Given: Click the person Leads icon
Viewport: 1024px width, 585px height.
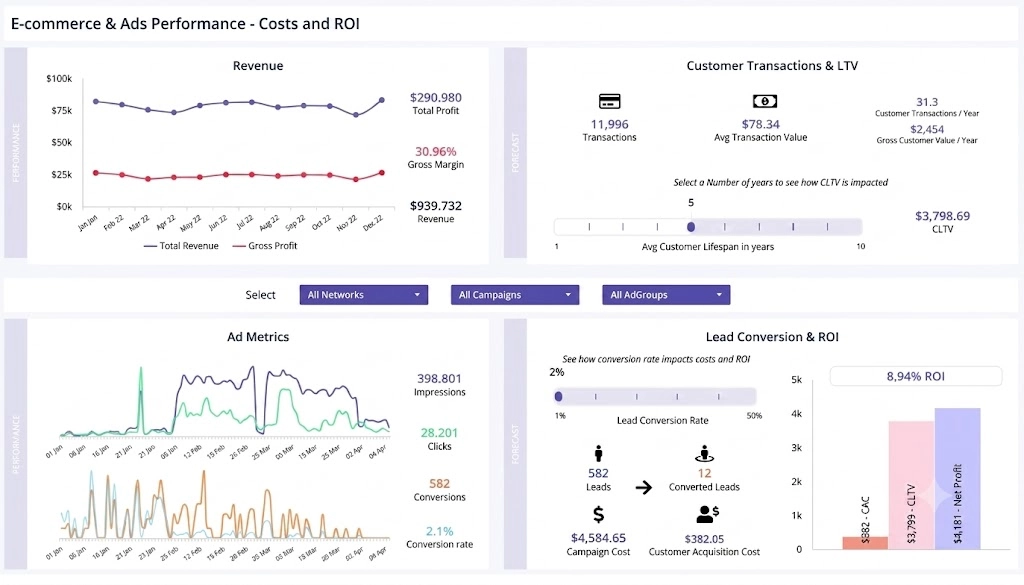Looking at the screenshot, I should 598,453.
